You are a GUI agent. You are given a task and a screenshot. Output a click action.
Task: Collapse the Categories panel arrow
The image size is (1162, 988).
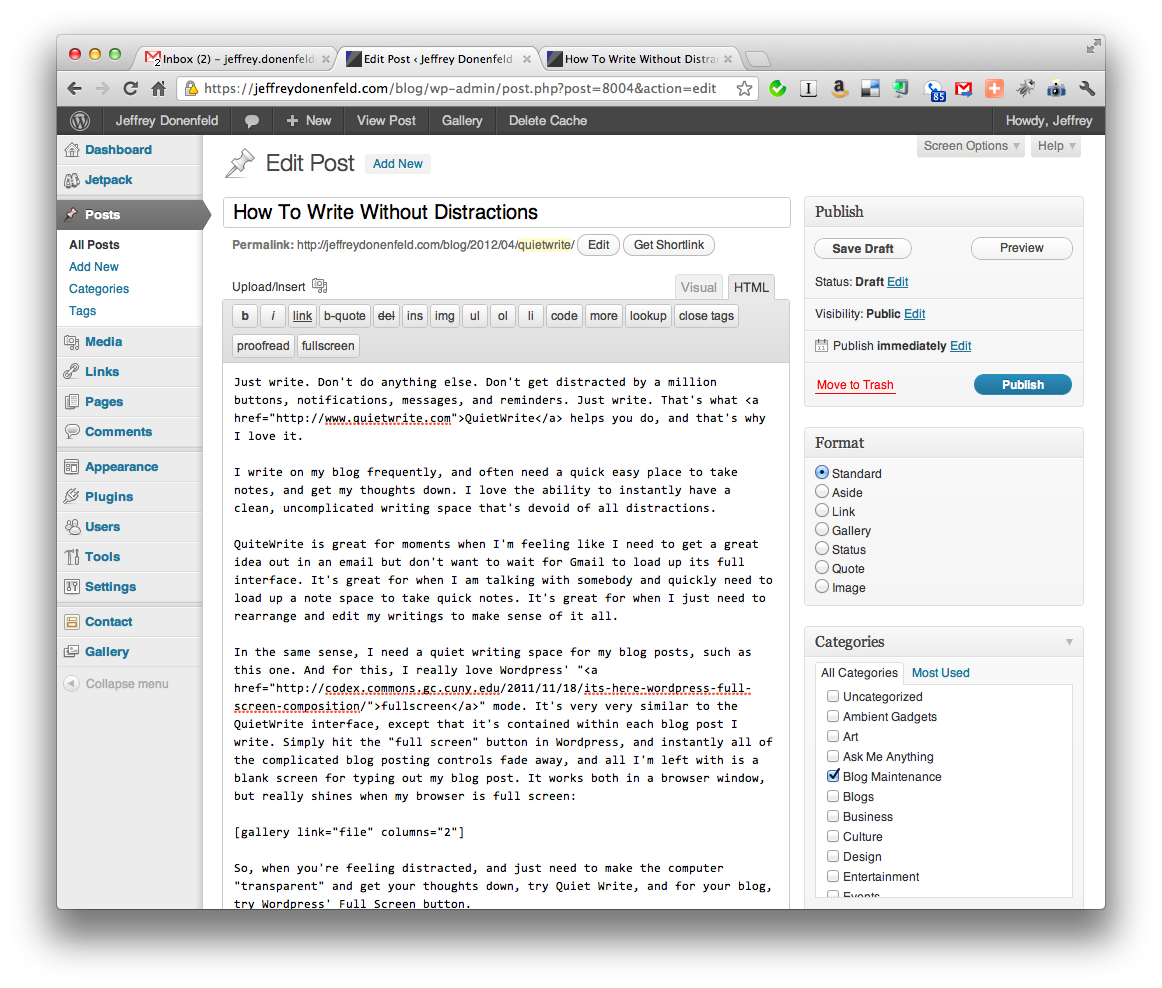[1069, 642]
